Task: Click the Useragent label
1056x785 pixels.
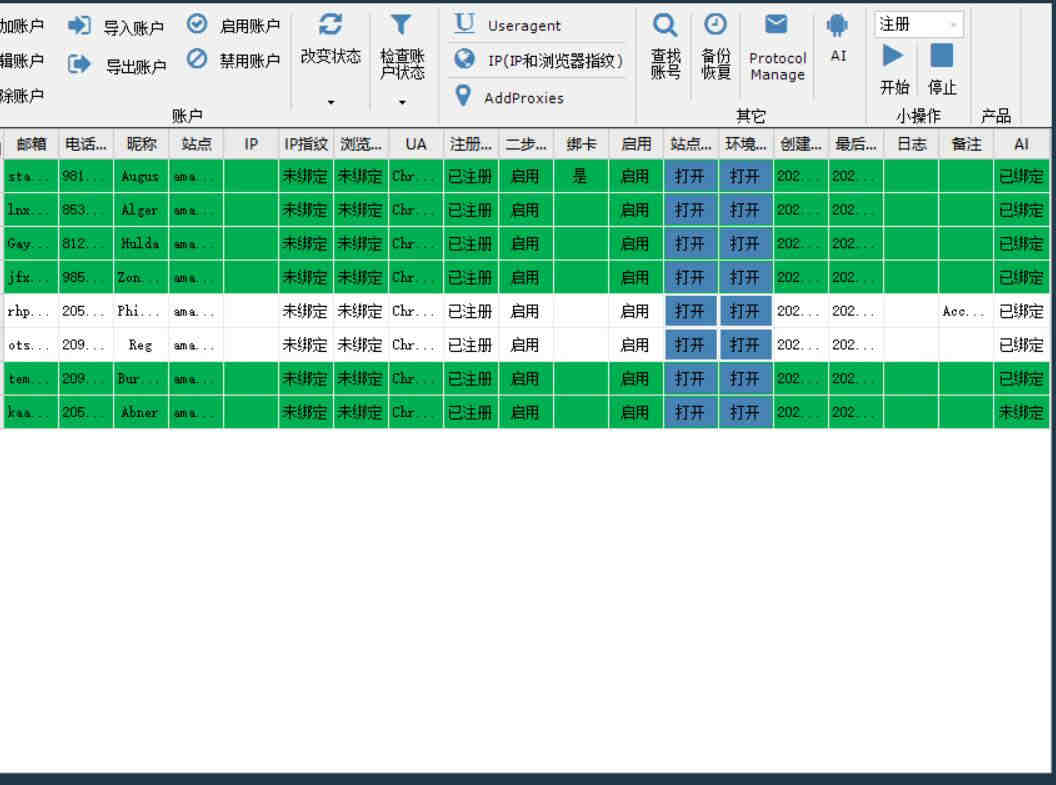Action: coord(524,26)
